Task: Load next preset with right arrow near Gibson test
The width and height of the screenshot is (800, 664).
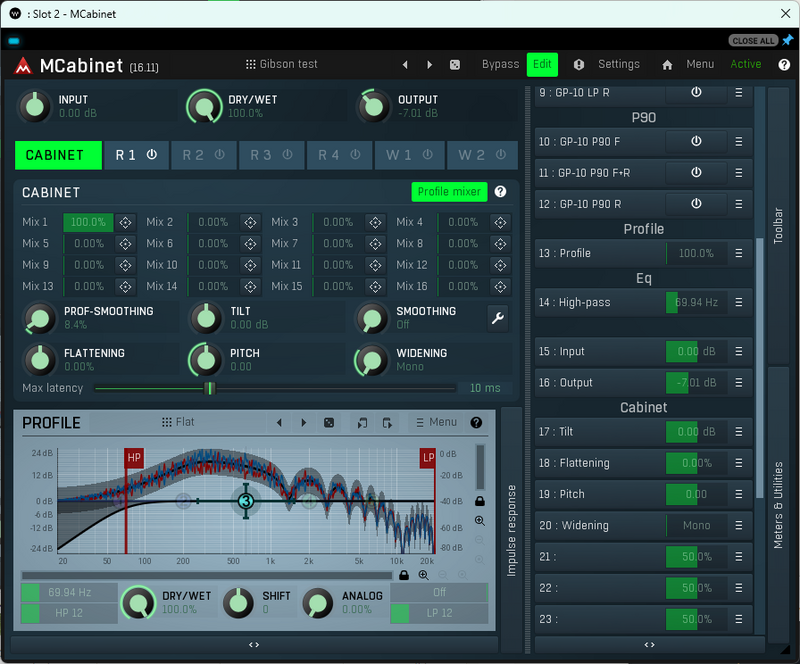Action: tap(429, 65)
